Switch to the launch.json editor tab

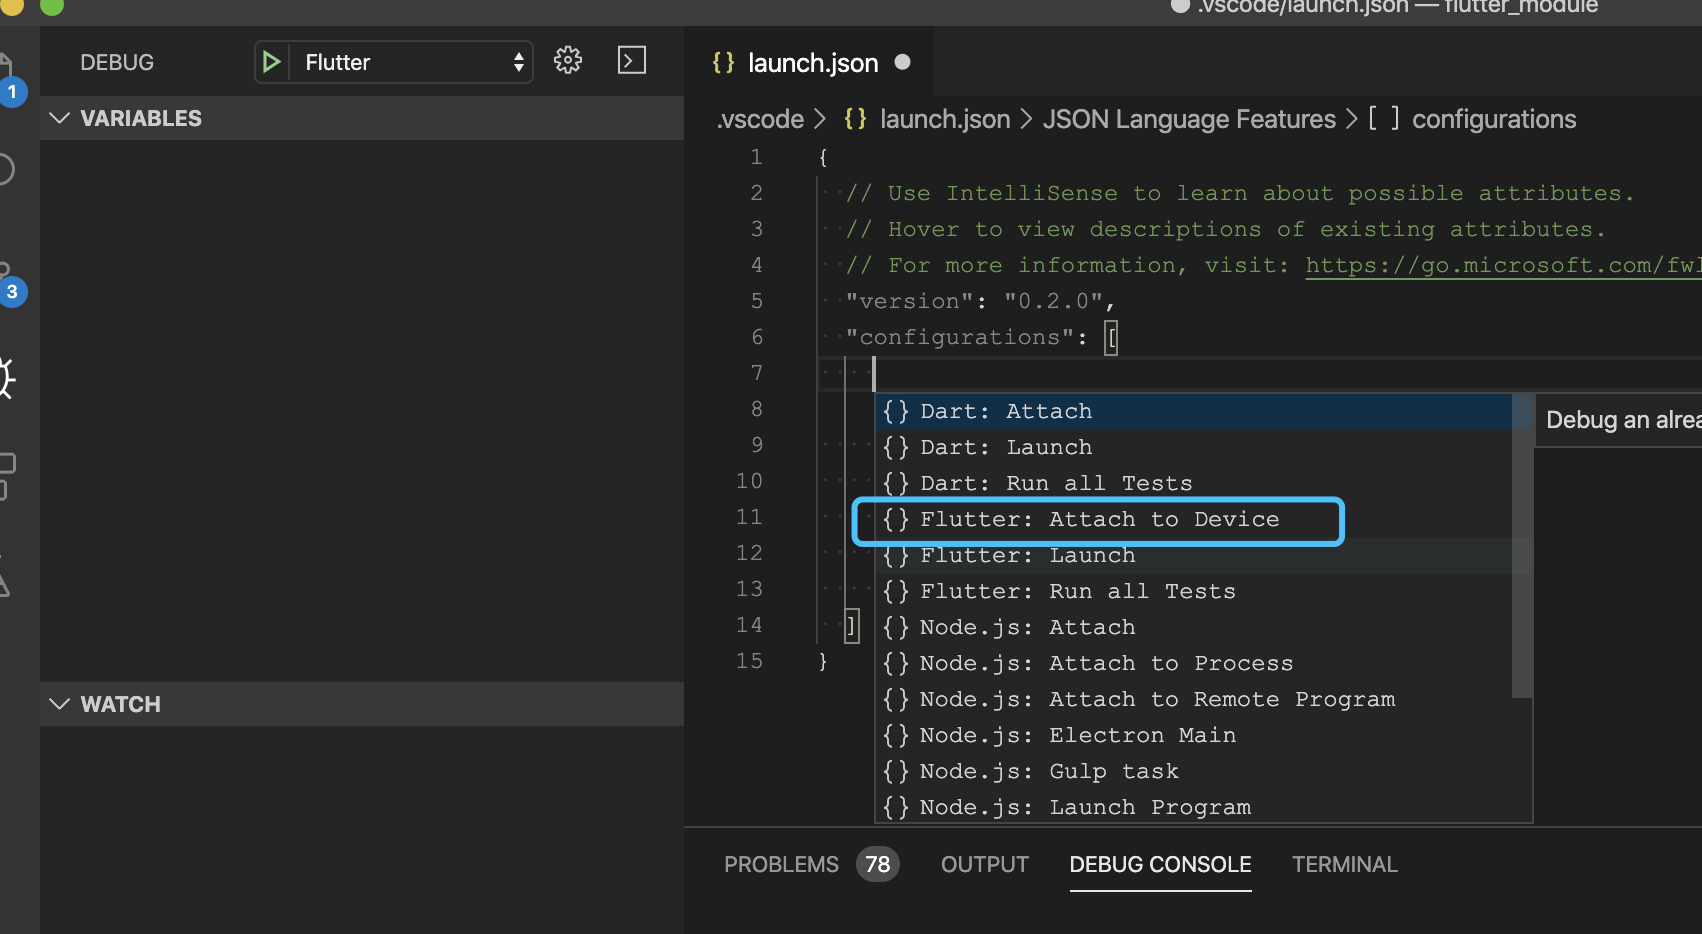810,62
